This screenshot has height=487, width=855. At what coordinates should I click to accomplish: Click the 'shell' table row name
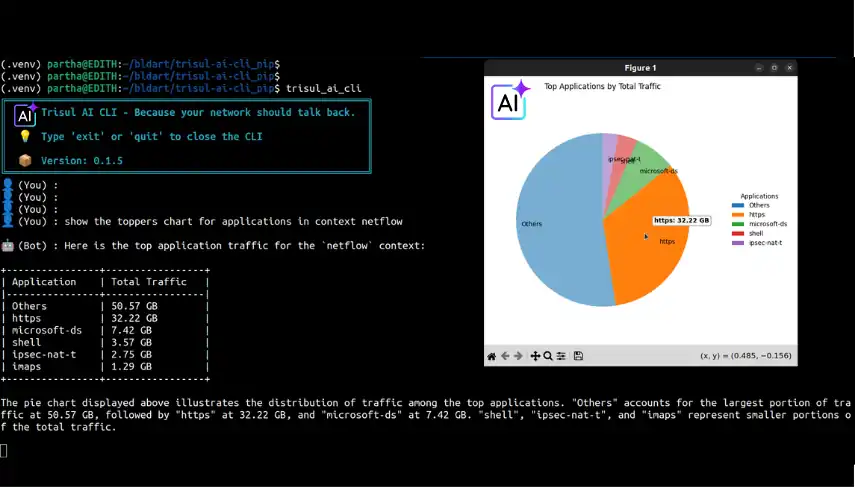tap(26, 342)
